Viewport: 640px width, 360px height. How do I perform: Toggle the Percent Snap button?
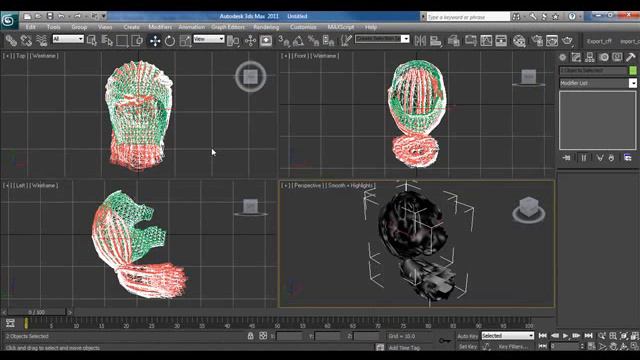click(313, 40)
